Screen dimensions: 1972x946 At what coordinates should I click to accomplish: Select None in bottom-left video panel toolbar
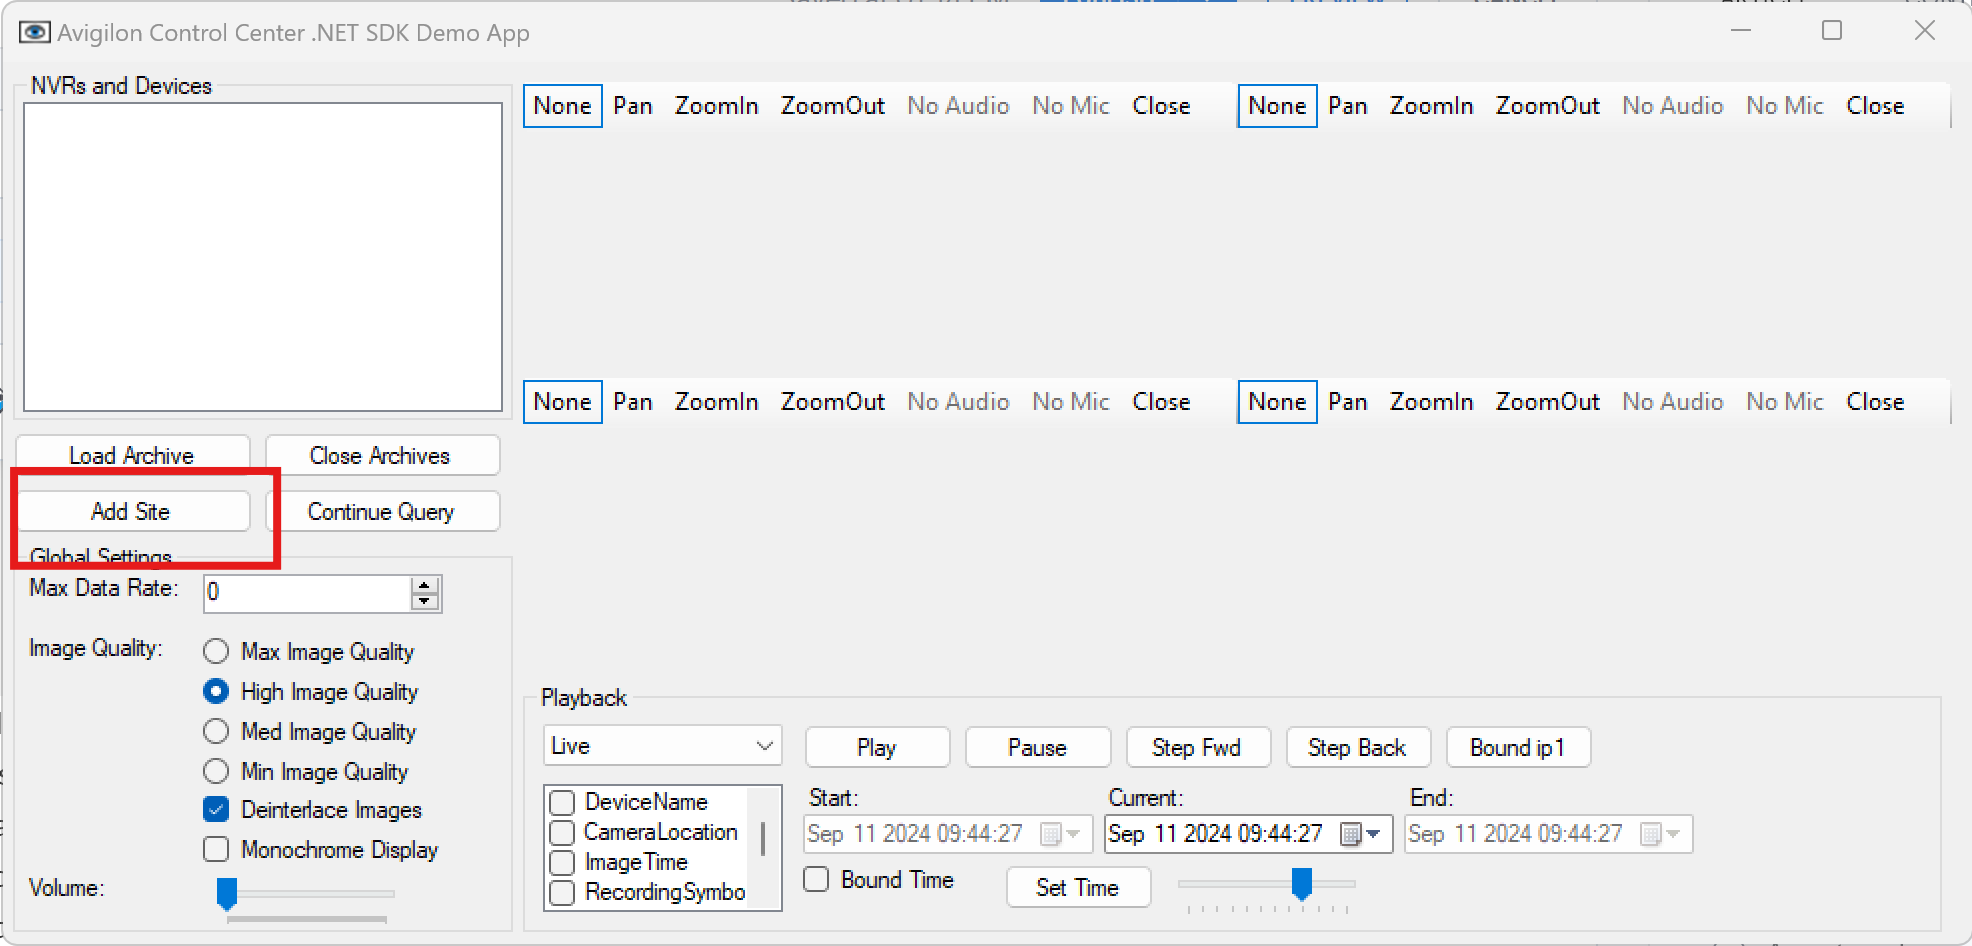tap(562, 402)
